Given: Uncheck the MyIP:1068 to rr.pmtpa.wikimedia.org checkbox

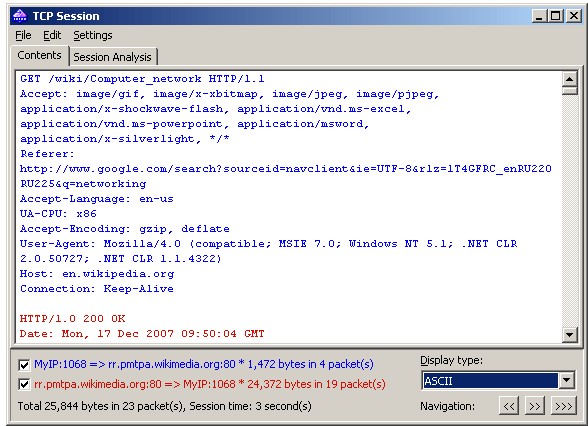Looking at the screenshot, I should (x=24, y=364).
